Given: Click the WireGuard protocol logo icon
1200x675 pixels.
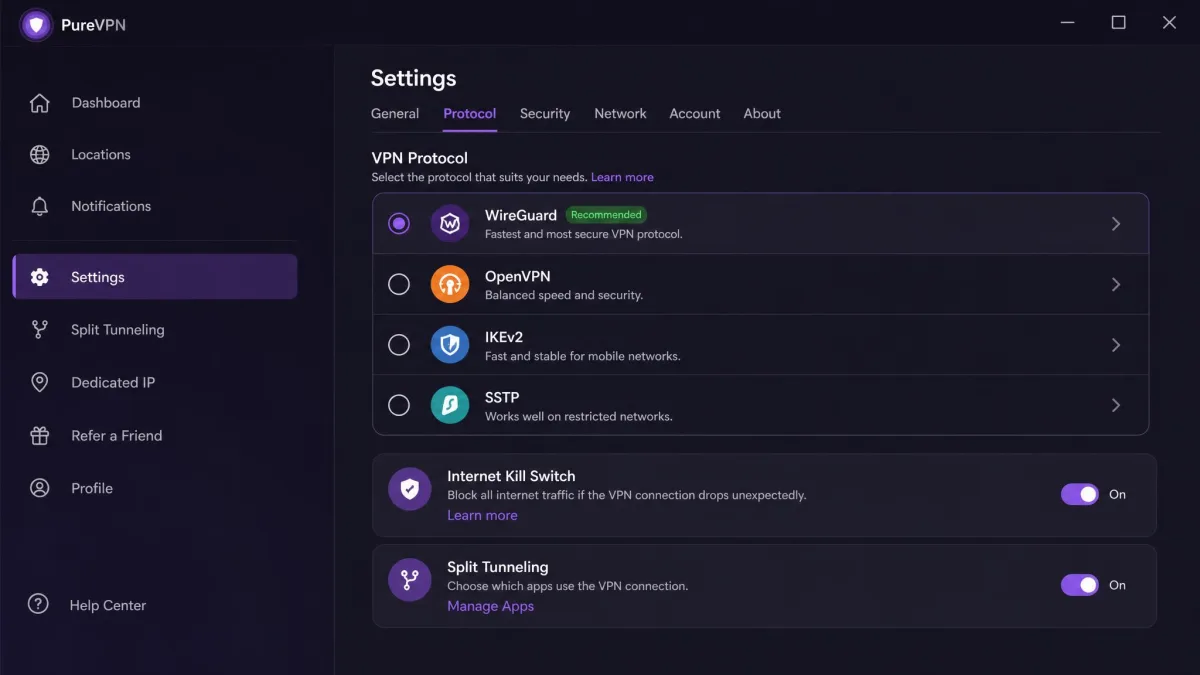Looking at the screenshot, I should [x=450, y=224].
